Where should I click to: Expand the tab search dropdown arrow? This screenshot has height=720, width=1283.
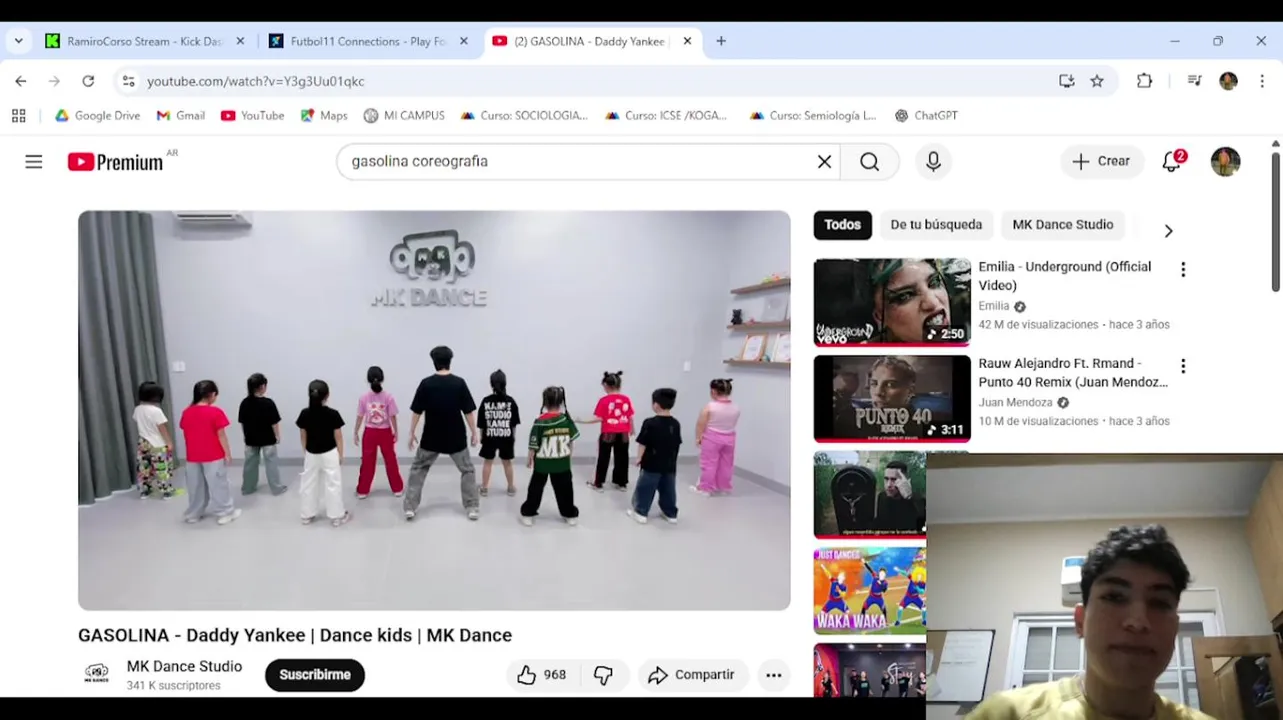click(x=18, y=41)
